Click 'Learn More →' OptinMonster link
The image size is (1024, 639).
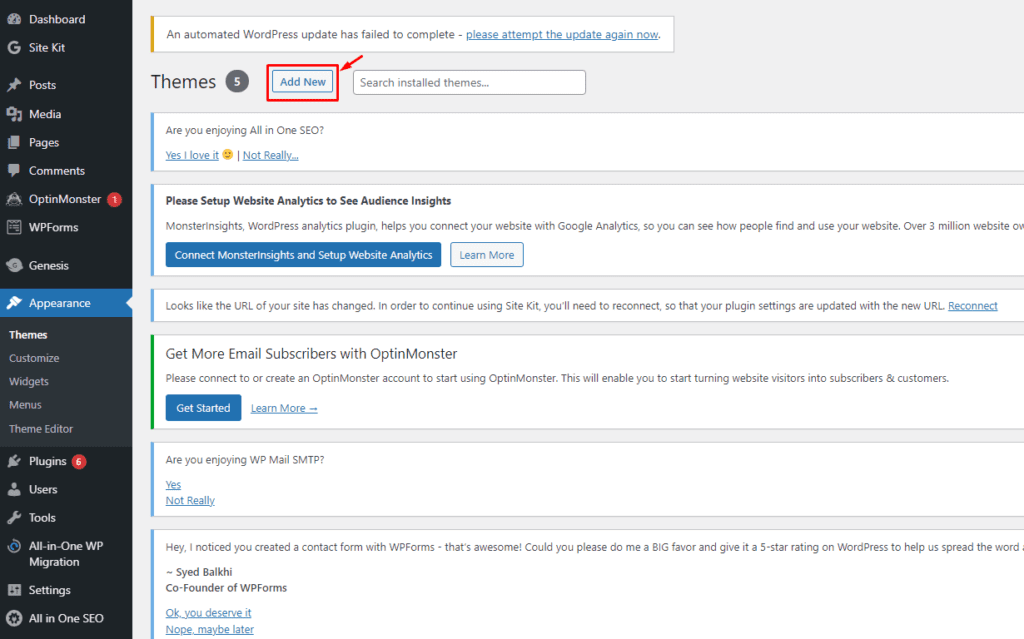[x=284, y=408]
